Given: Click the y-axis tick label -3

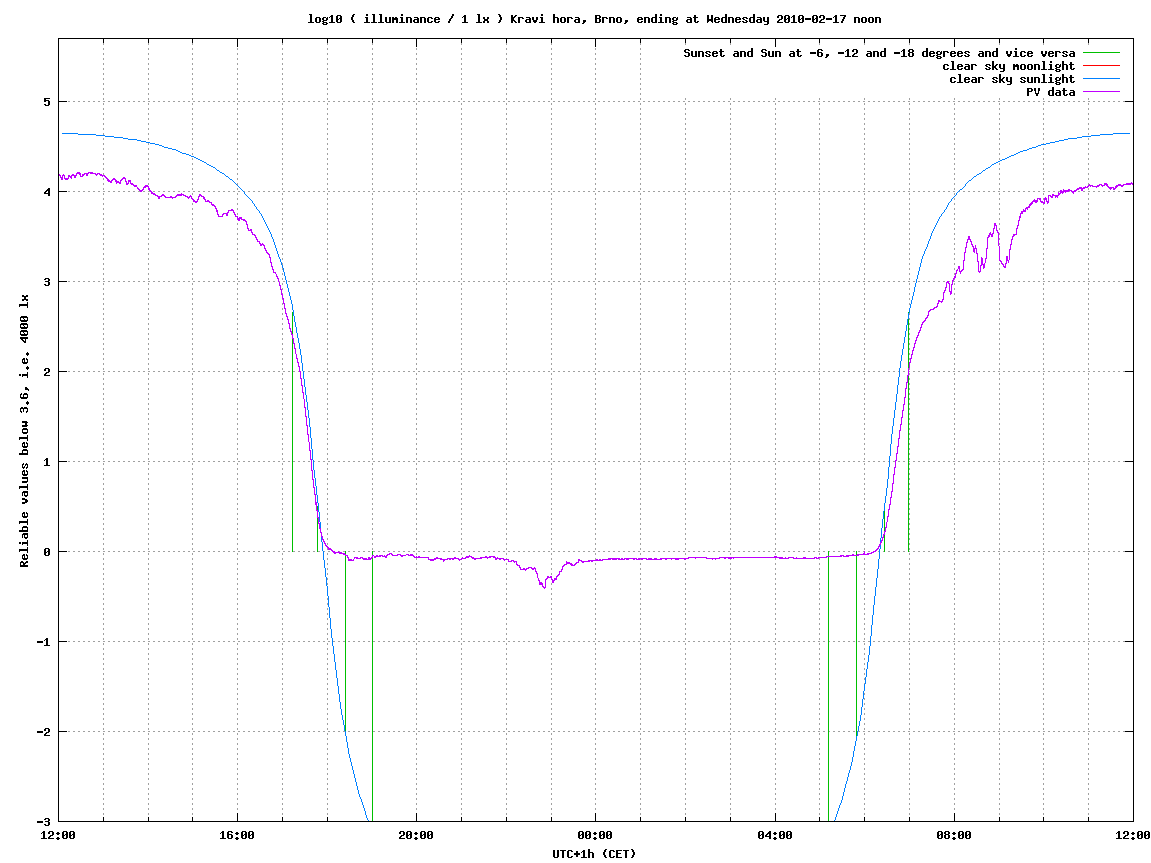Looking at the screenshot, I should [44, 822].
